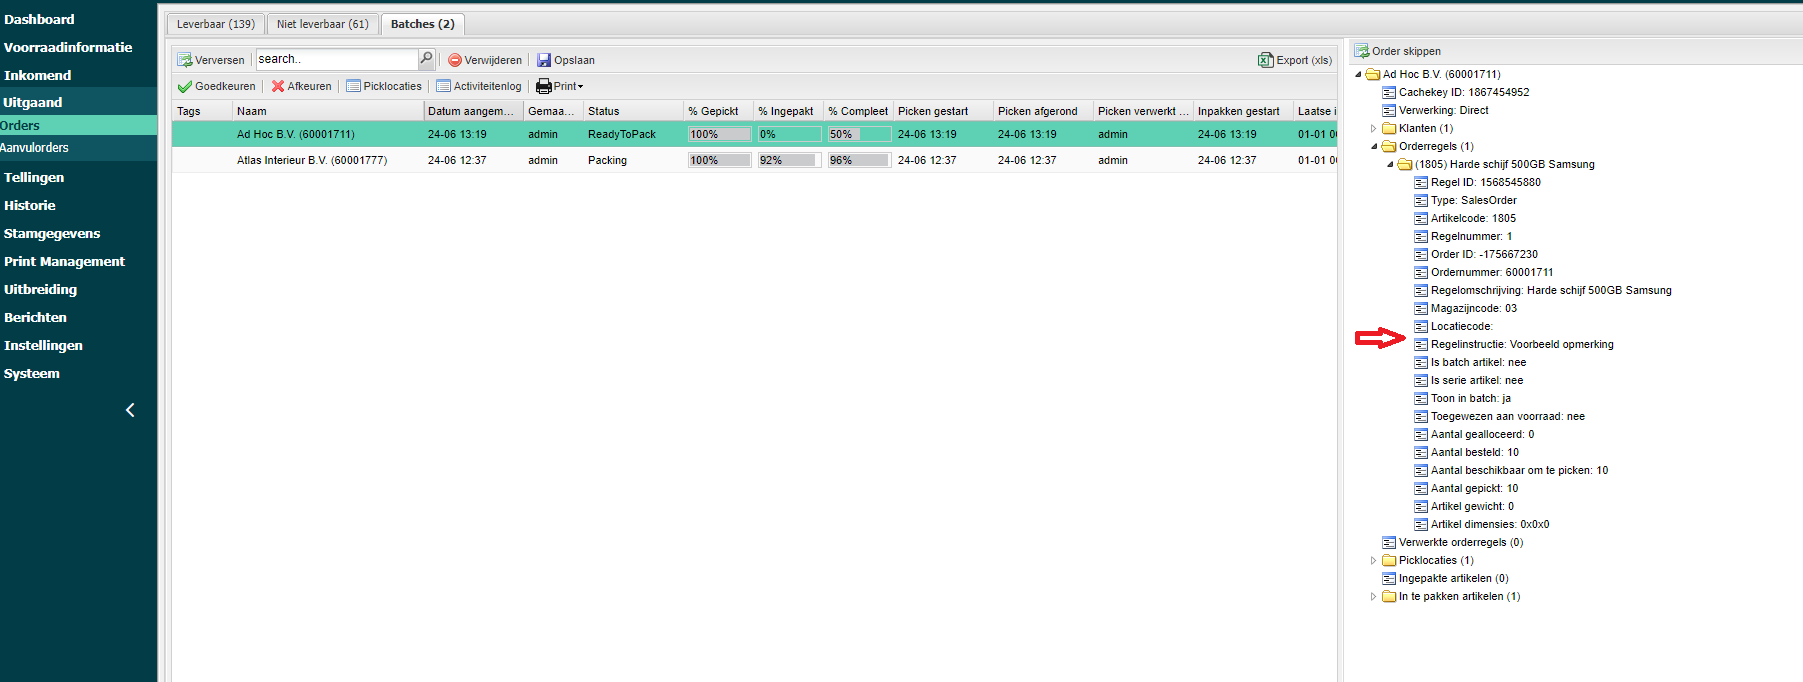Click the % Gepickt bar for Atlas Interieur
The width and height of the screenshot is (1803, 682).
pyautogui.click(x=719, y=160)
